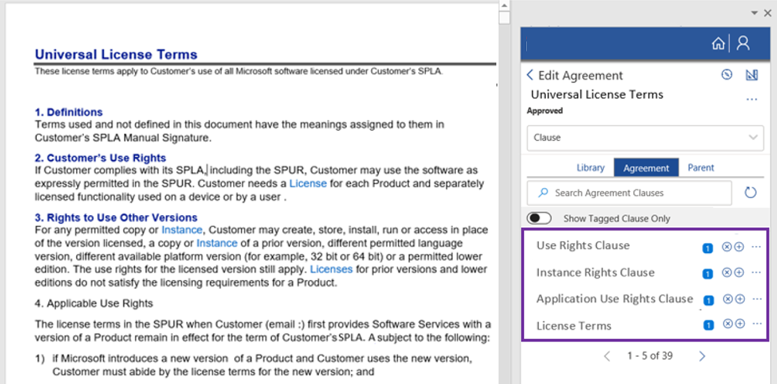Remove tag on License Terms clause
The height and width of the screenshot is (384, 777).
[x=727, y=324]
